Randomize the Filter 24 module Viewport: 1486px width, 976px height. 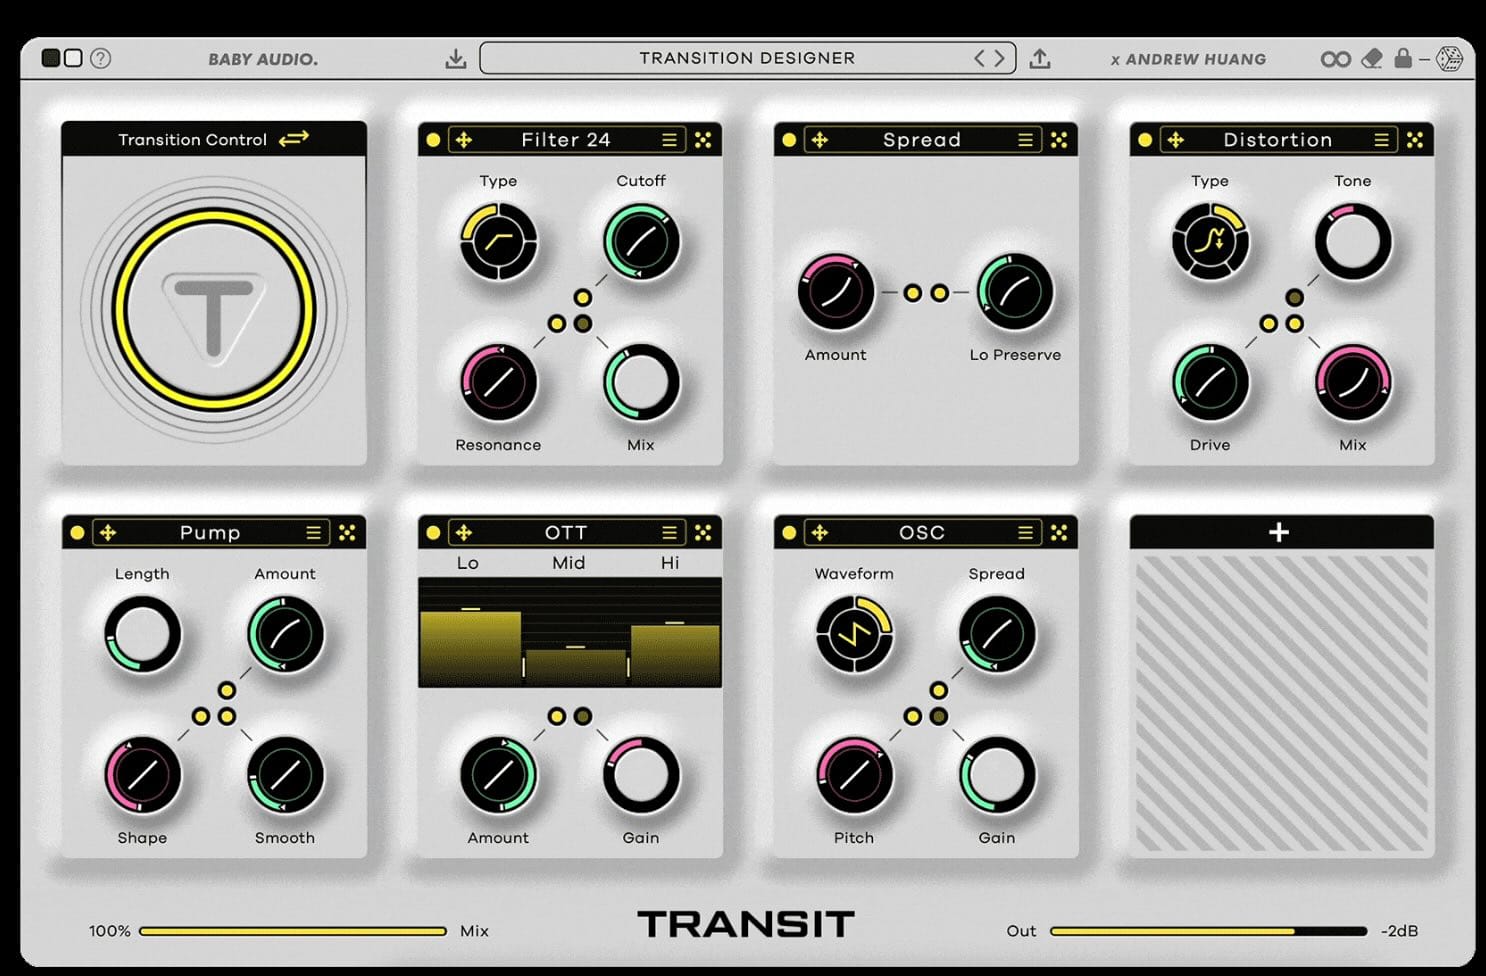tap(703, 140)
